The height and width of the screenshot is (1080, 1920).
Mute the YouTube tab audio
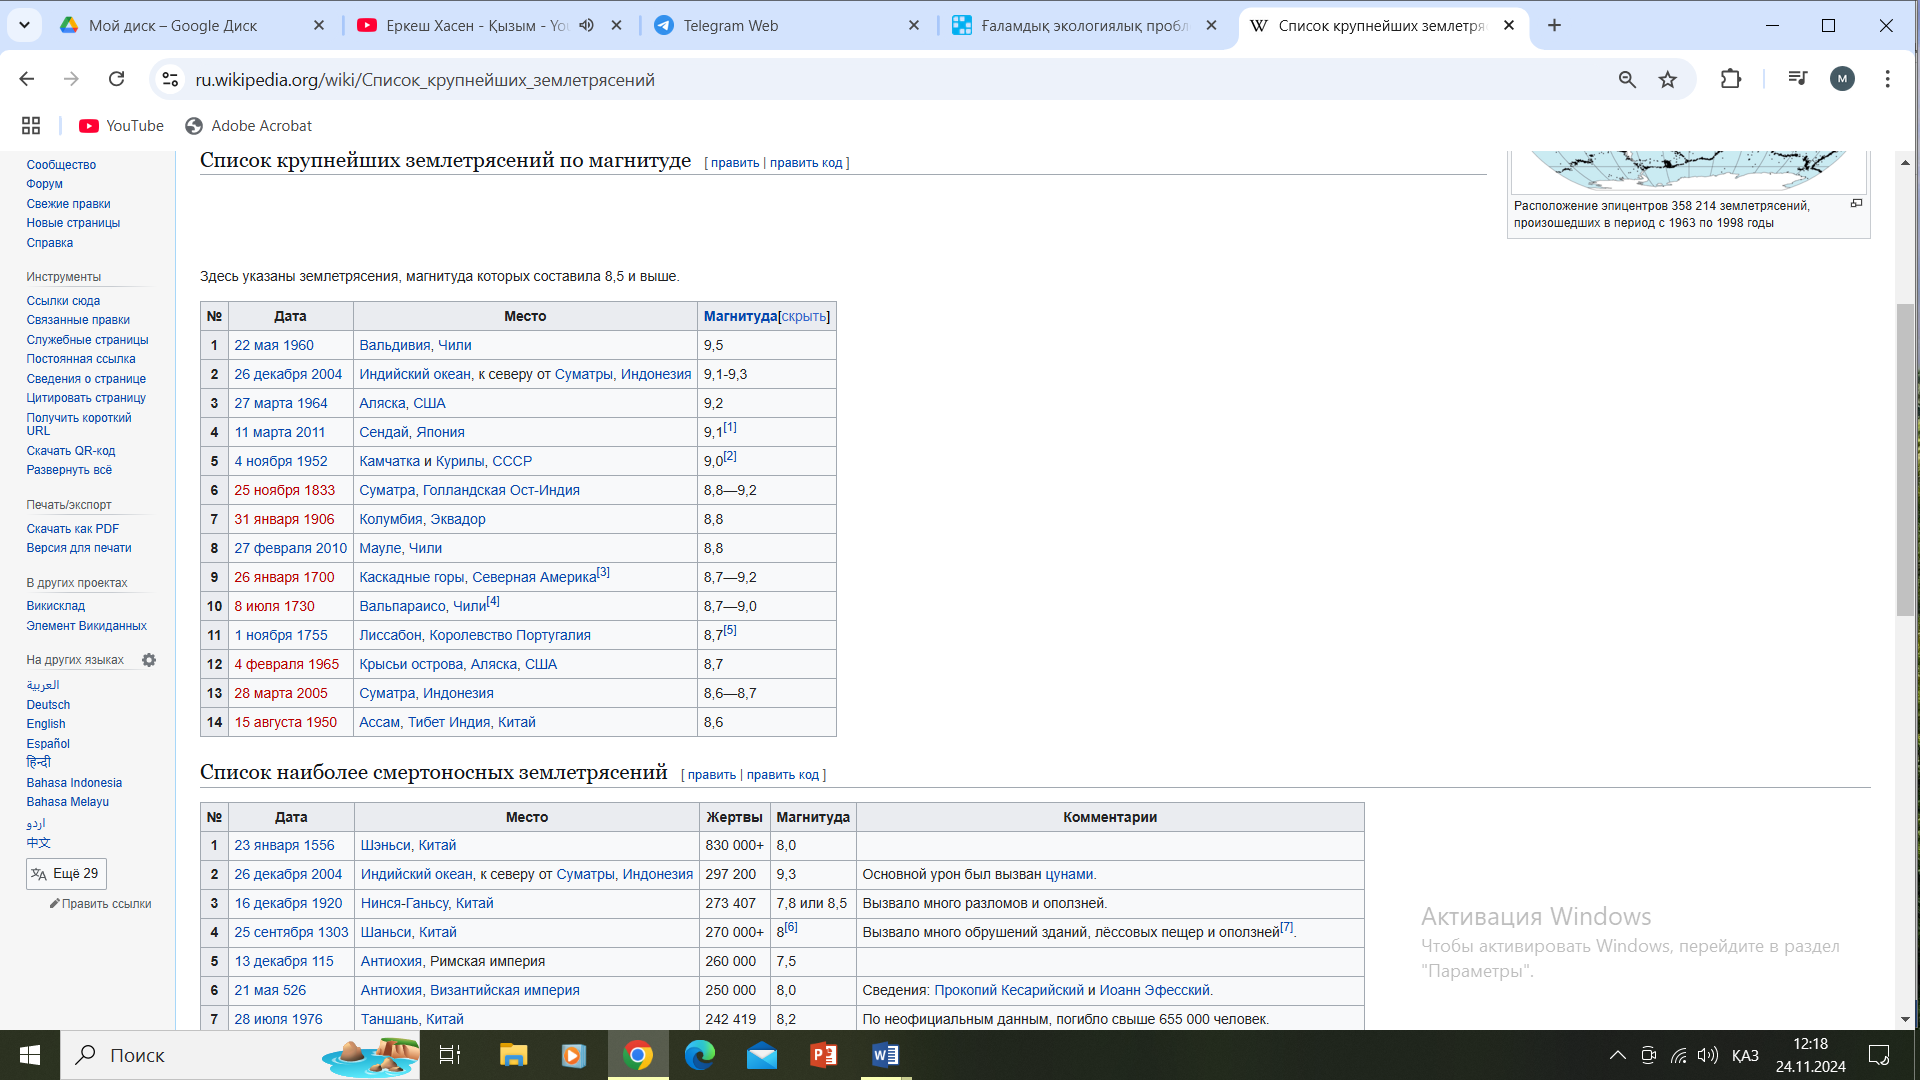tap(587, 26)
